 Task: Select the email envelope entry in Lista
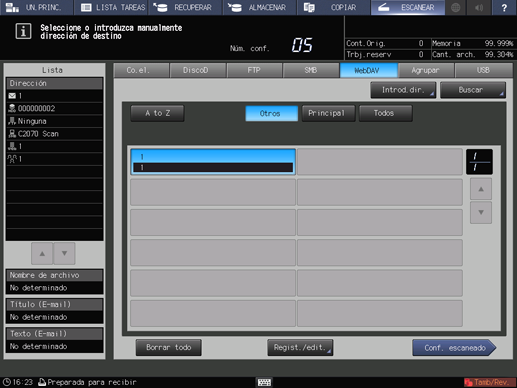pyautogui.click(x=54, y=96)
